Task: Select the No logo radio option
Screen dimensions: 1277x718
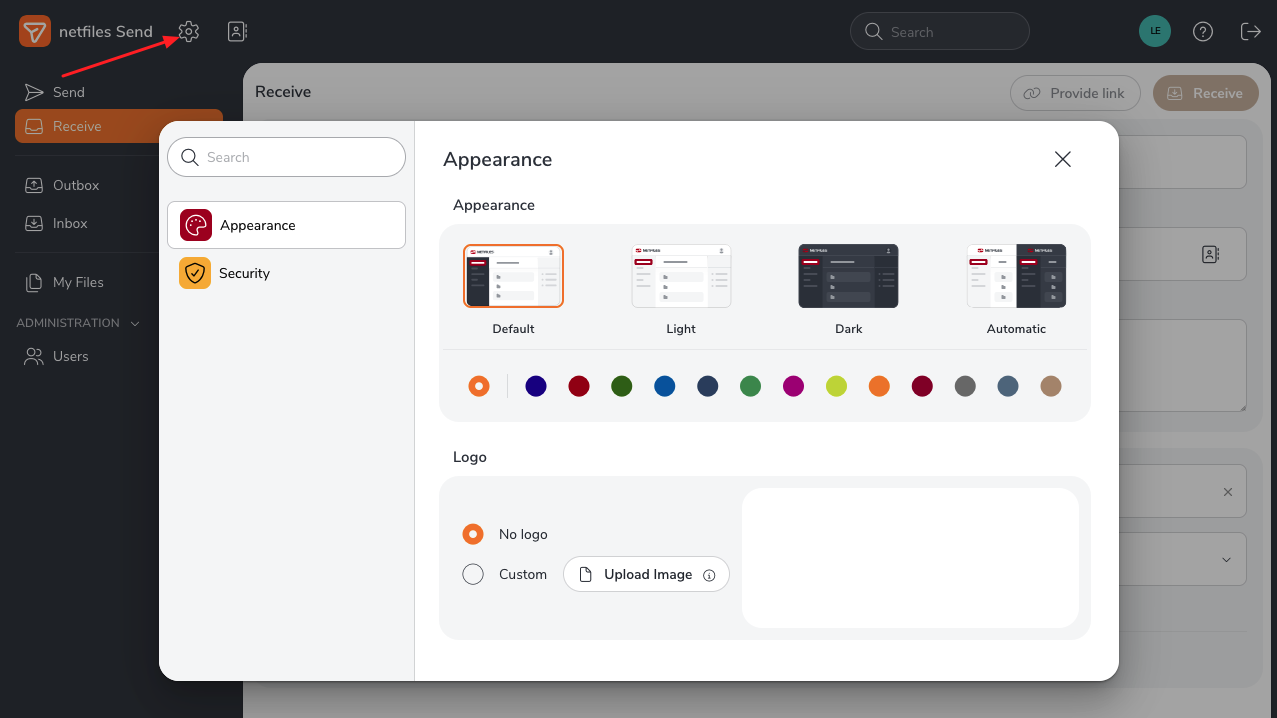Action: point(473,534)
